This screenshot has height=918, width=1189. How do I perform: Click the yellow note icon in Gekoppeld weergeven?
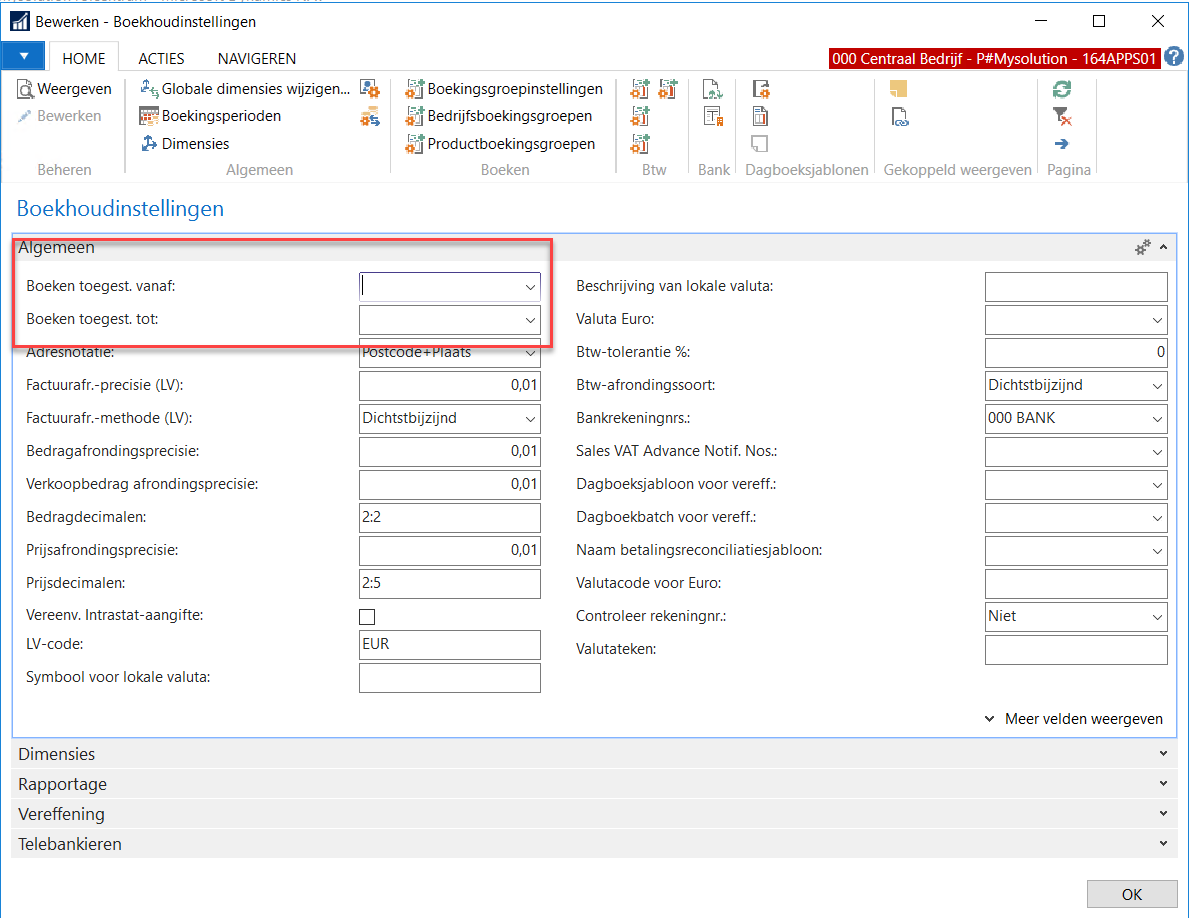(x=899, y=89)
